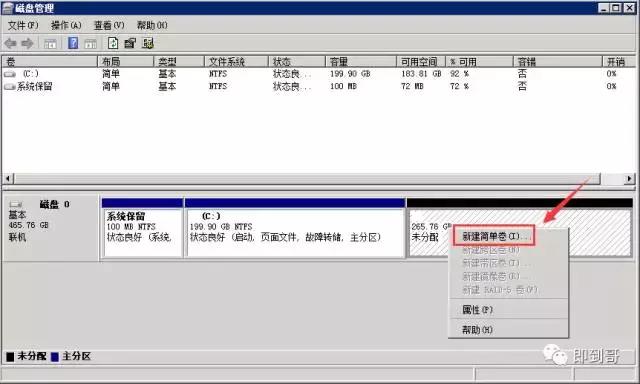Sort by the % 可用 column header
Image resolution: width=640 pixels, height=384 pixels.
click(x=479, y=62)
